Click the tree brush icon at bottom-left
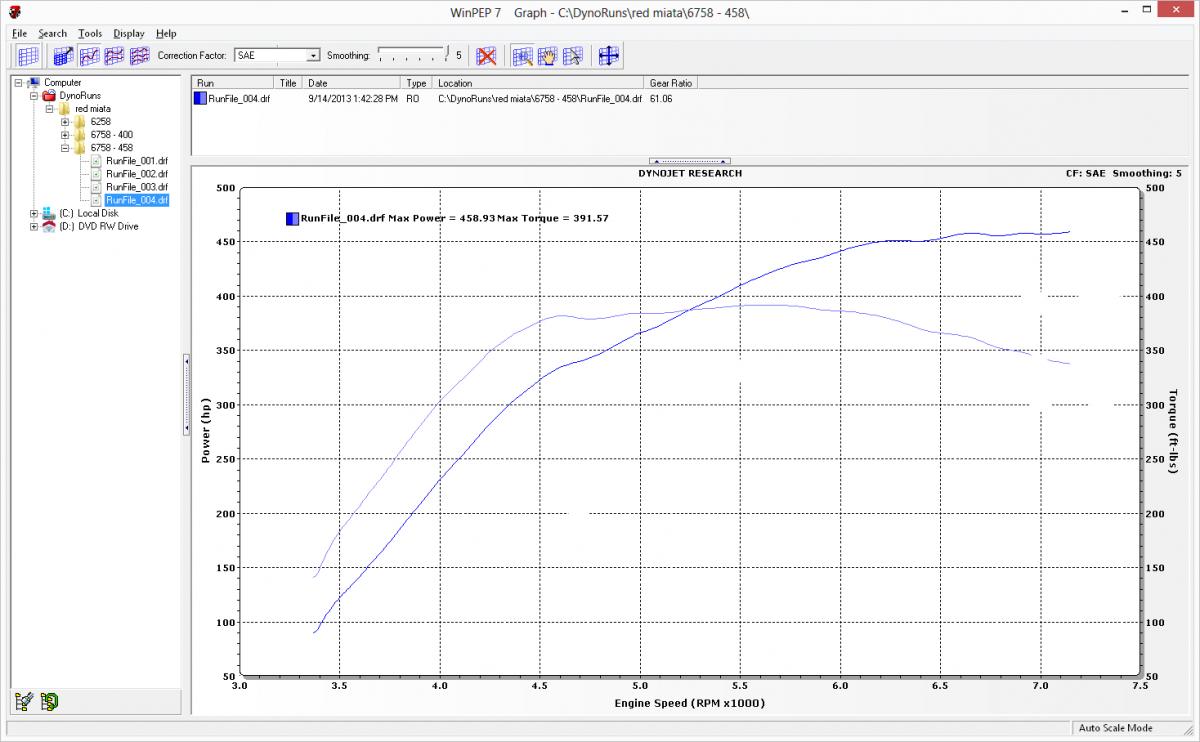 25,702
